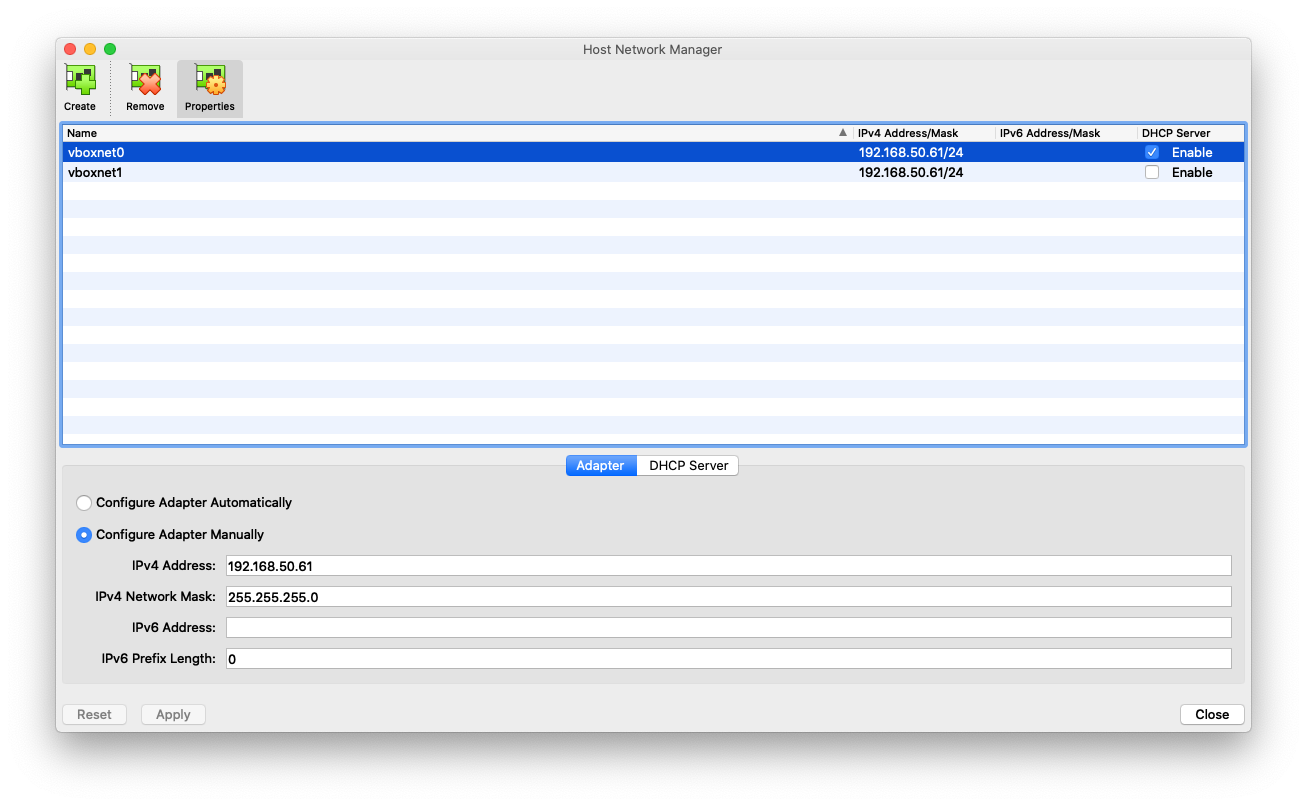Viewport: 1307px width, 806px height.
Task: Click into the IPv6 Address field
Action: 728,627
